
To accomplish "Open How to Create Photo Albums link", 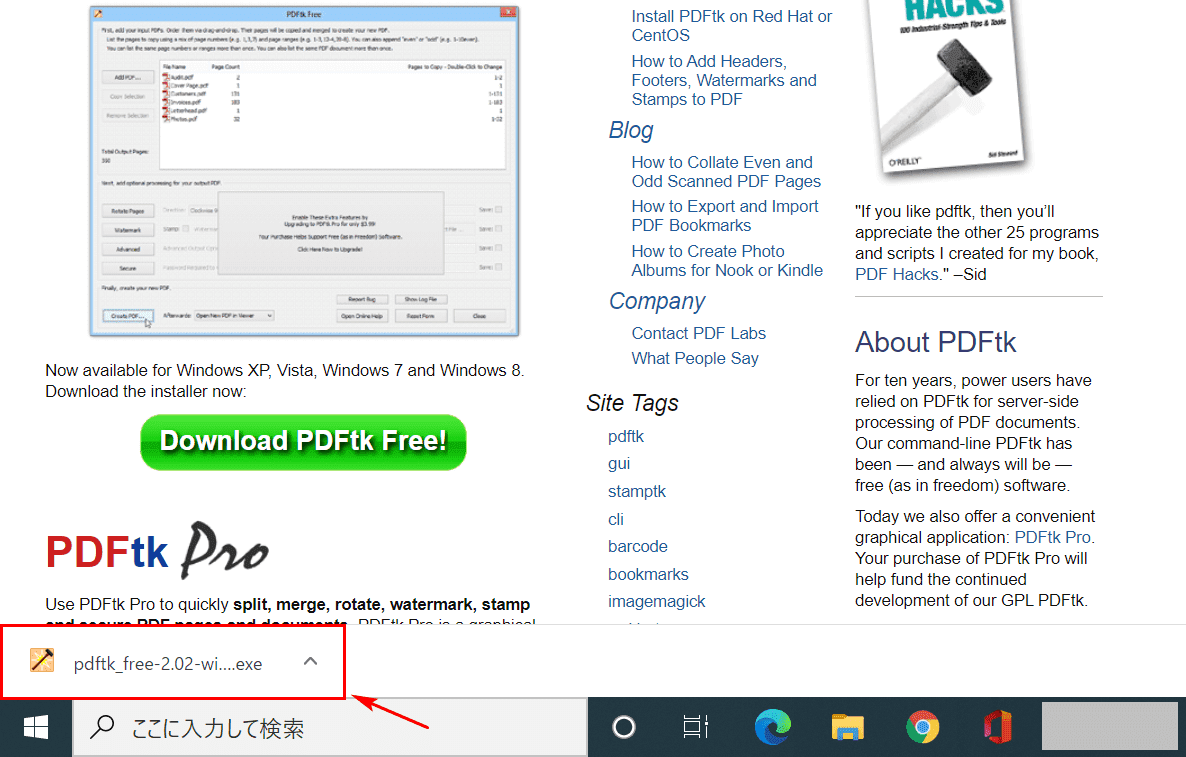I will pos(727,260).
